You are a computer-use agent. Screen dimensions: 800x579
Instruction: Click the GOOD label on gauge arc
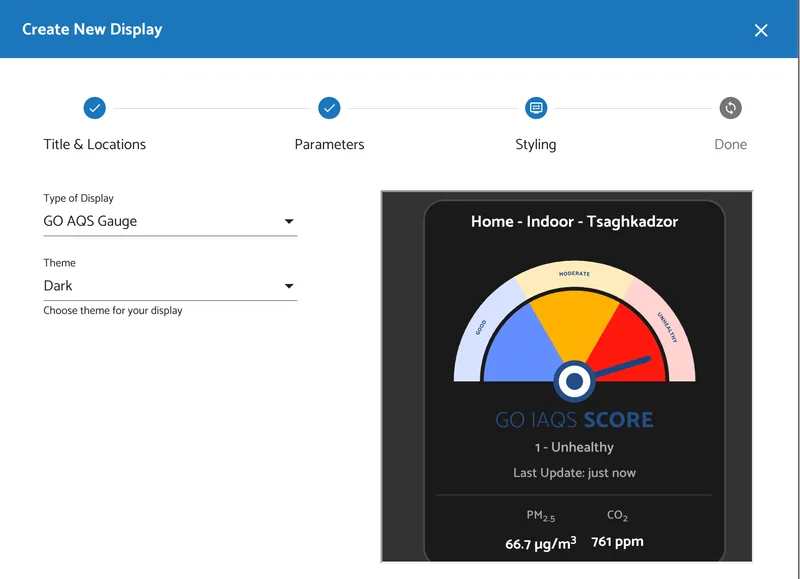click(481, 328)
